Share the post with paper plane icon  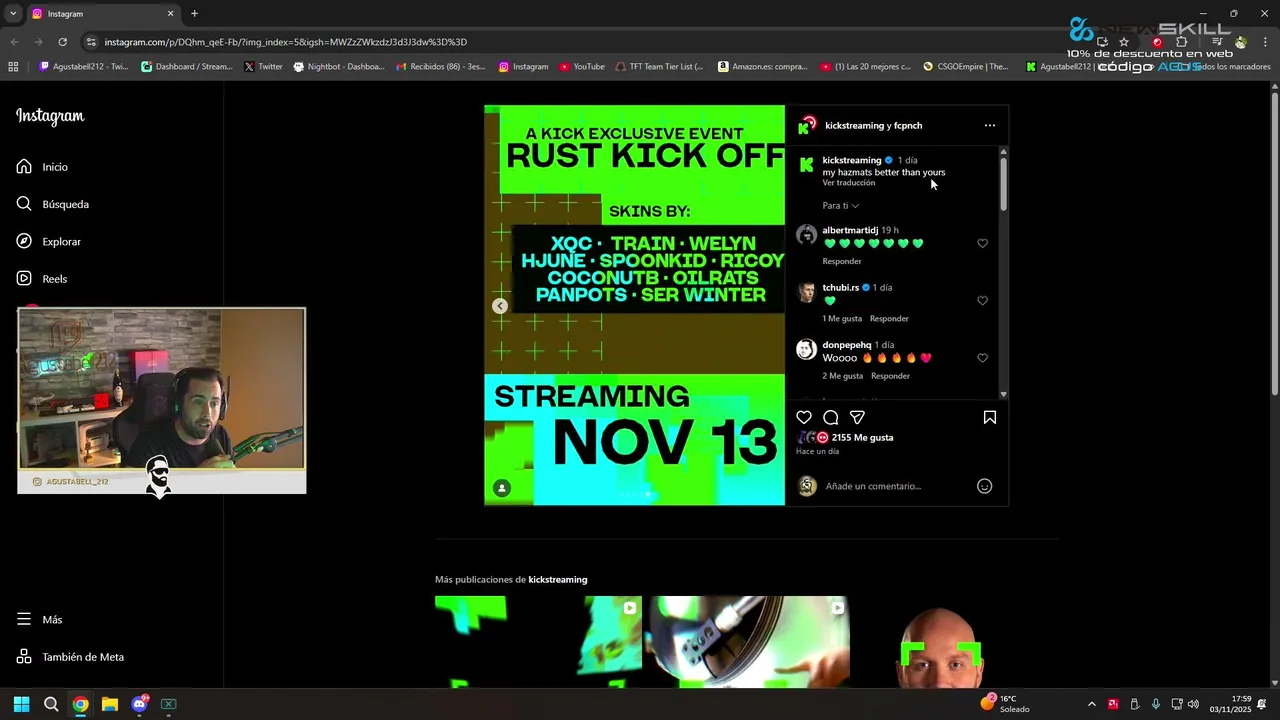click(857, 417)
